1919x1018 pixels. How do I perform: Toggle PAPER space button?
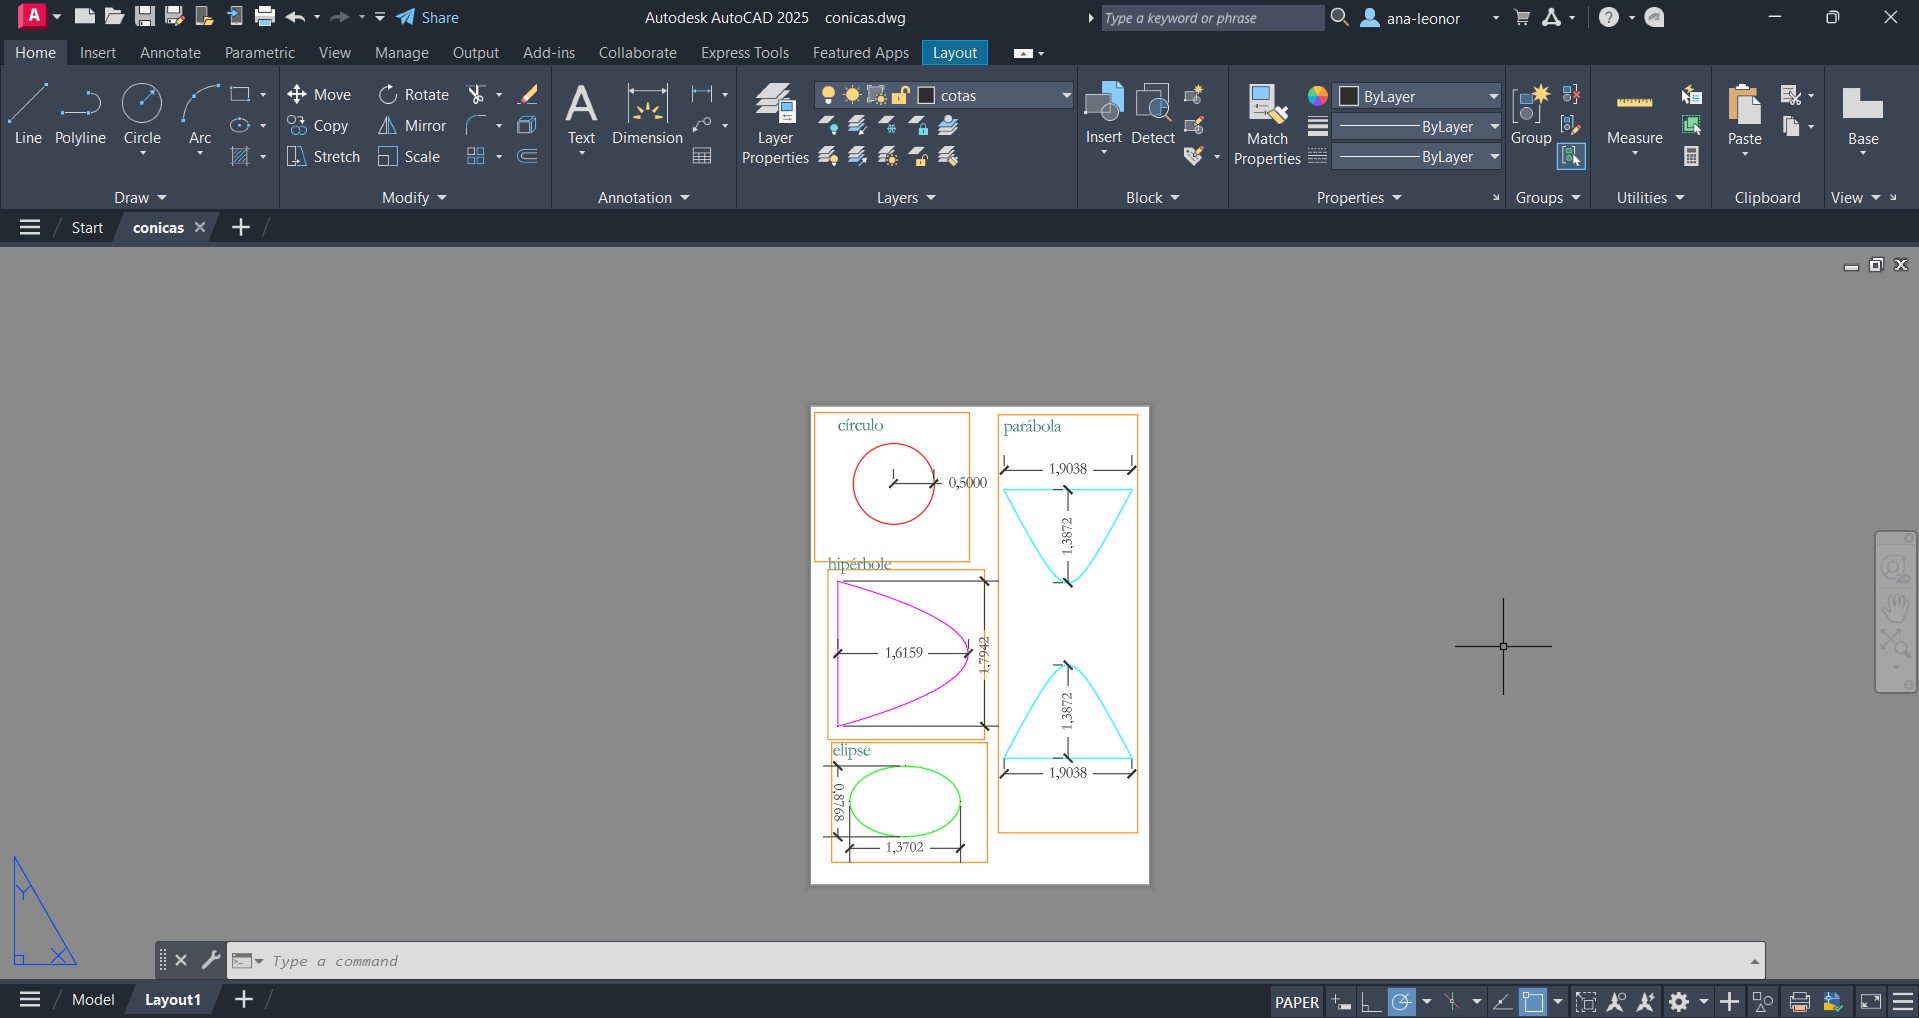pos(1296,1002)
